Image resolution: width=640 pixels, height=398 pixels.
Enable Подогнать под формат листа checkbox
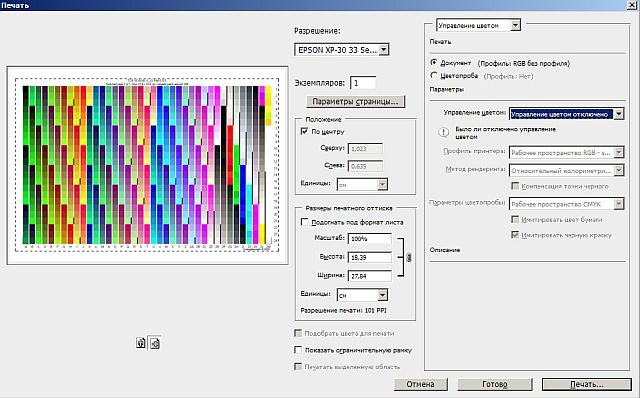tap(304, 222)
